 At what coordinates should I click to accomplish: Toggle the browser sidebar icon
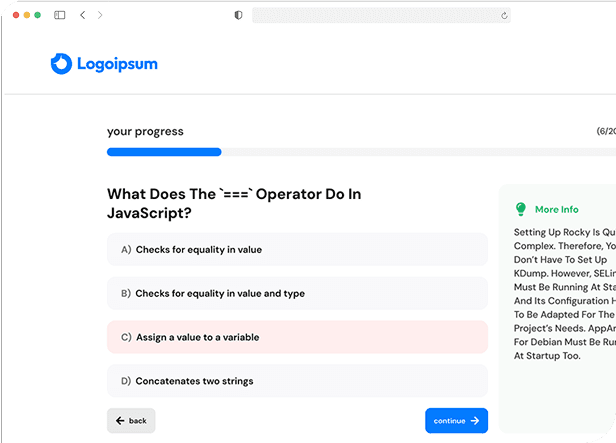60,15
